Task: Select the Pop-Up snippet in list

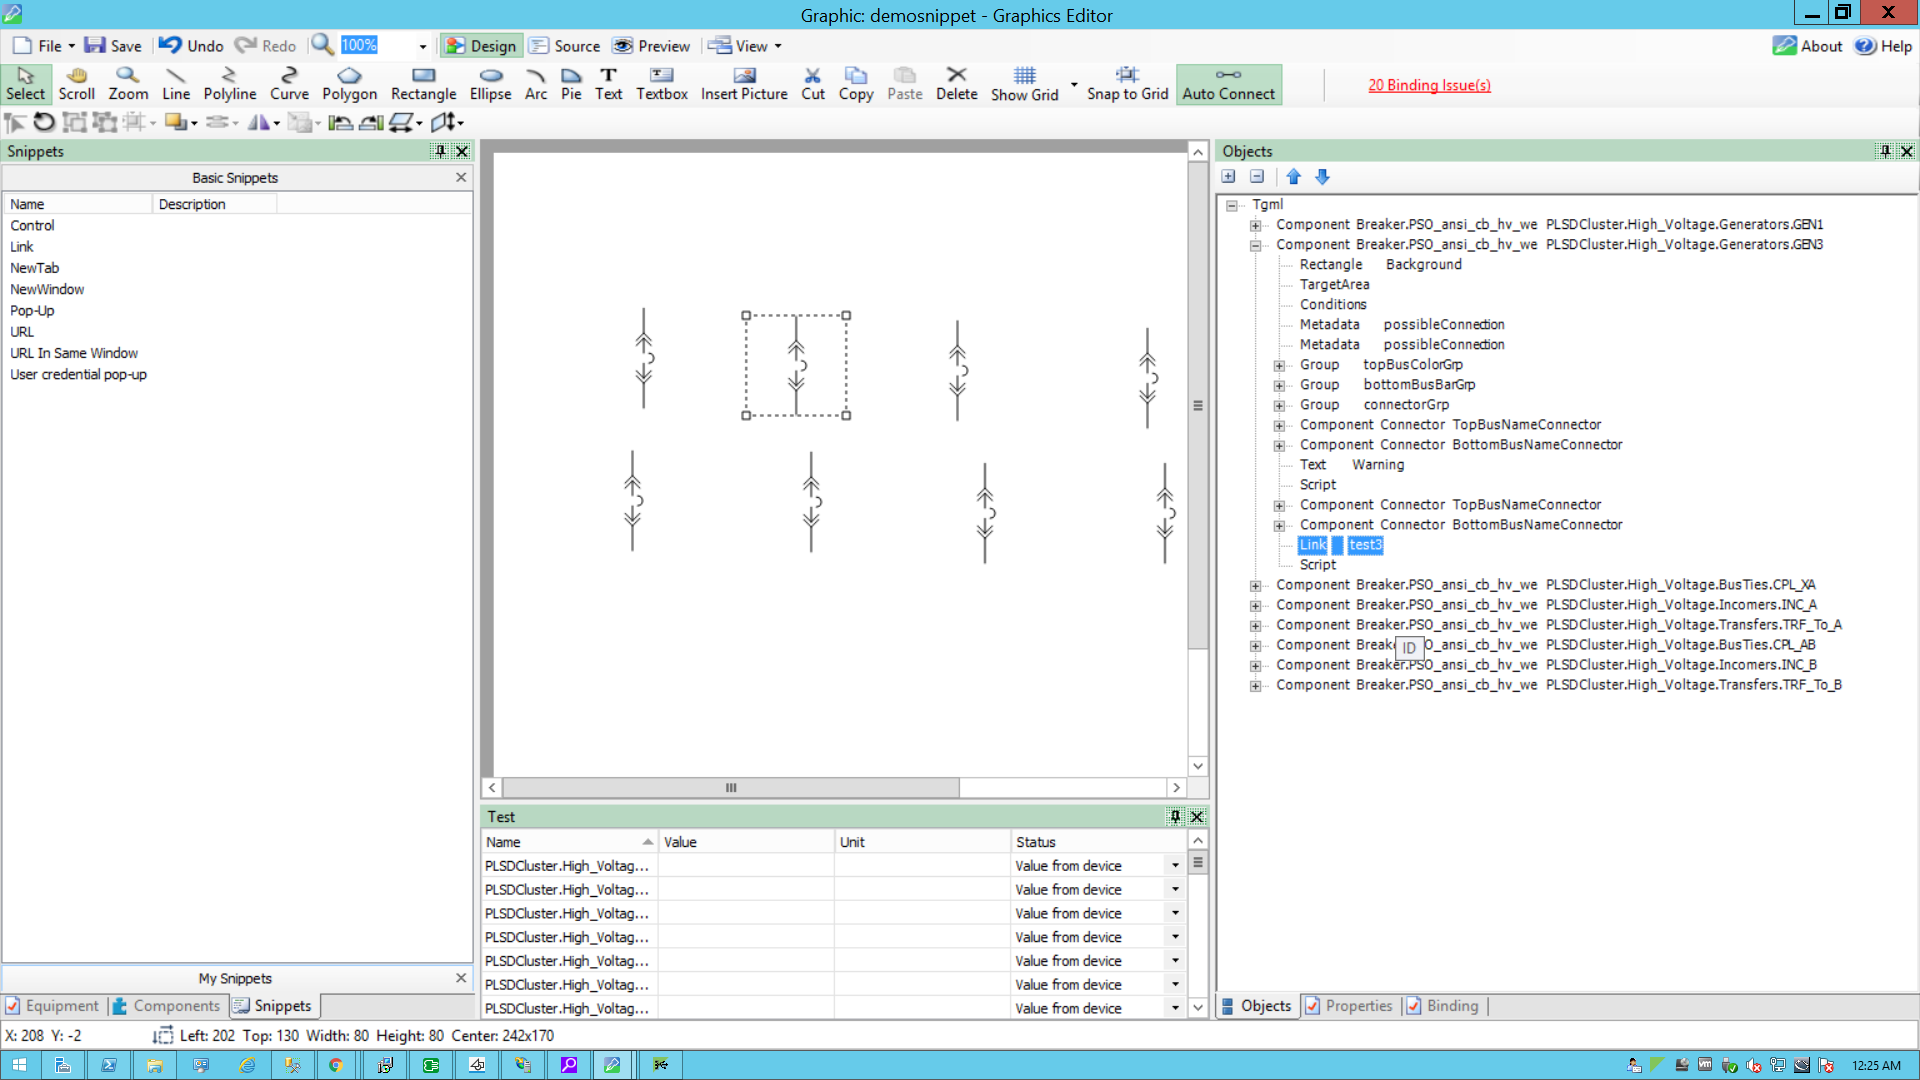Action: [33, 311]
